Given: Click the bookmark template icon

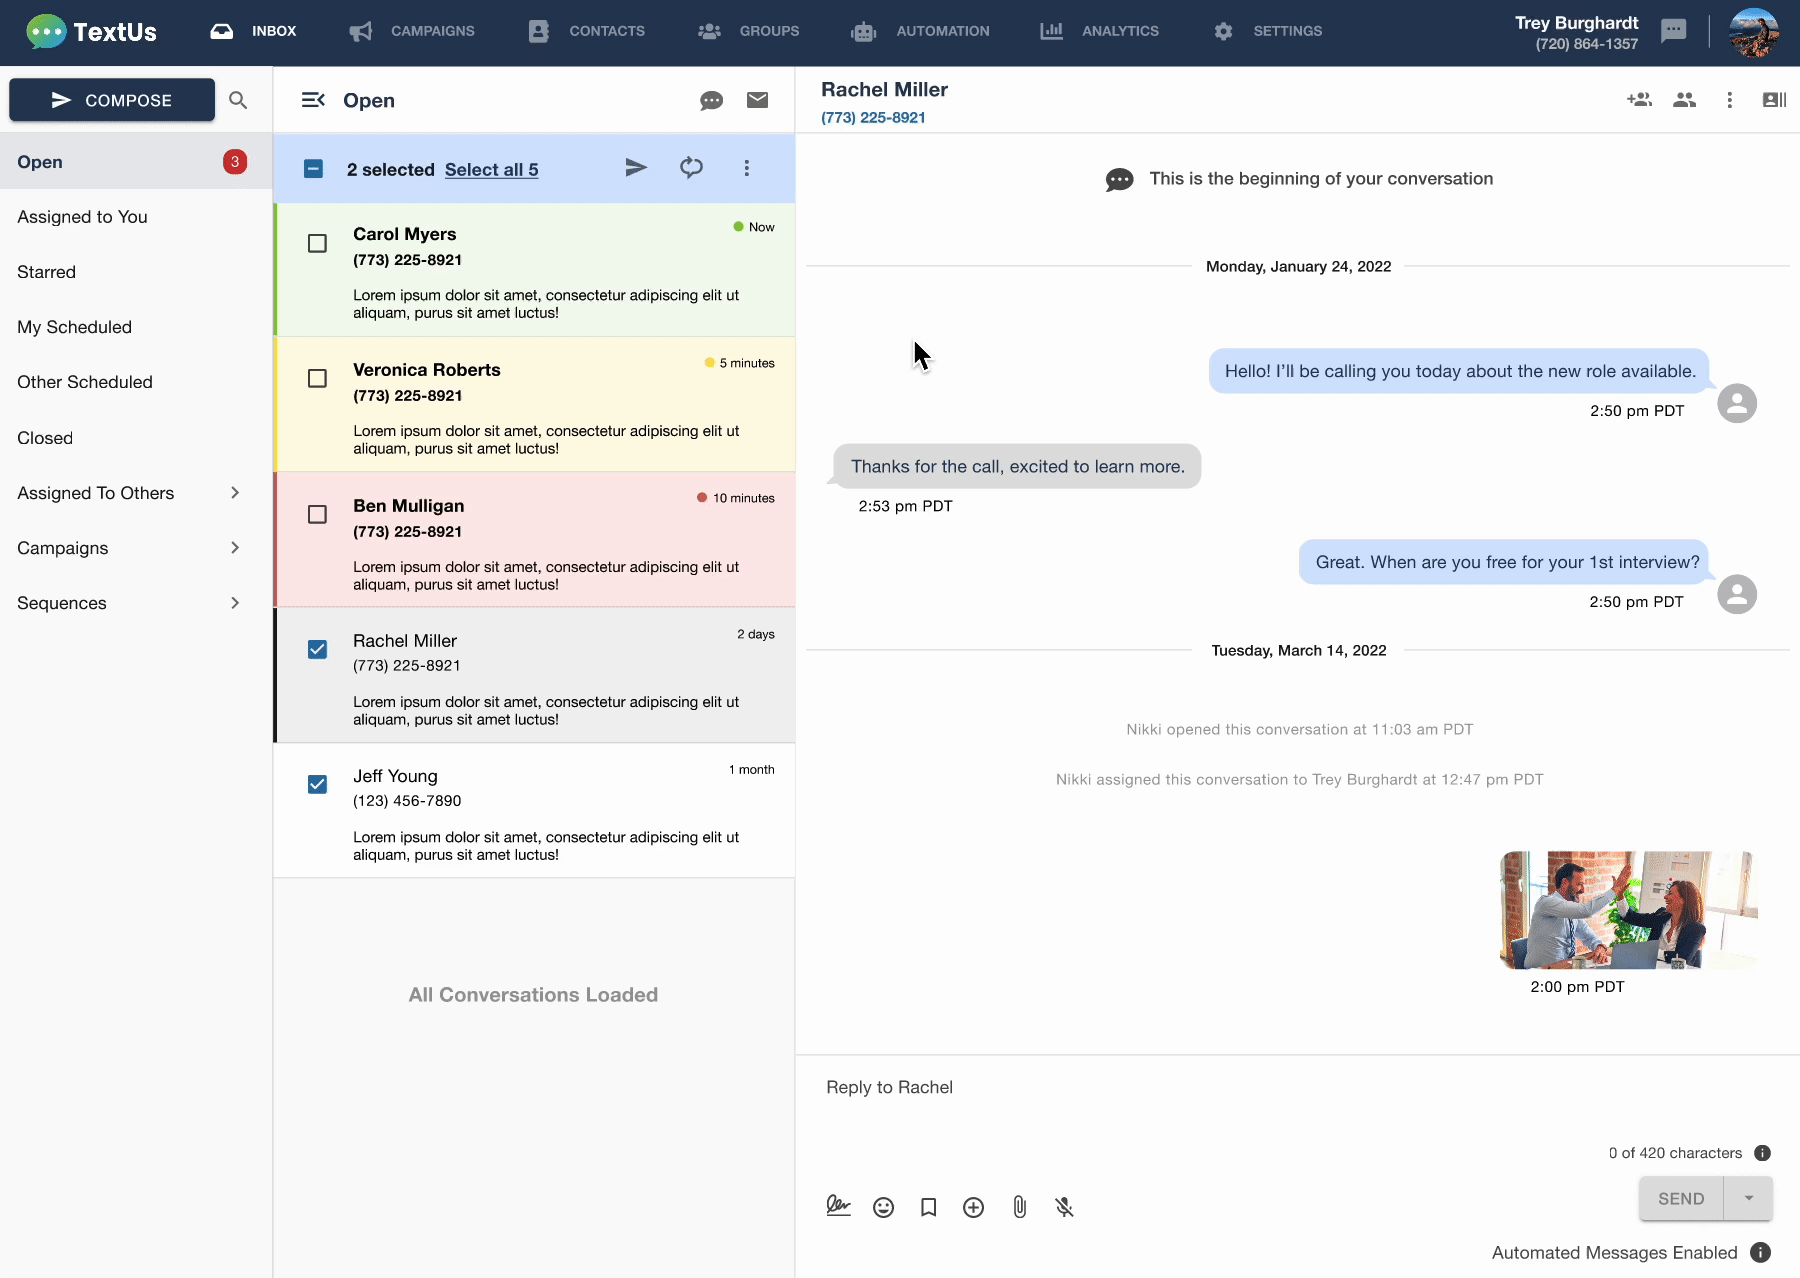Looking at the screenshot, I should pos(928,1207).
